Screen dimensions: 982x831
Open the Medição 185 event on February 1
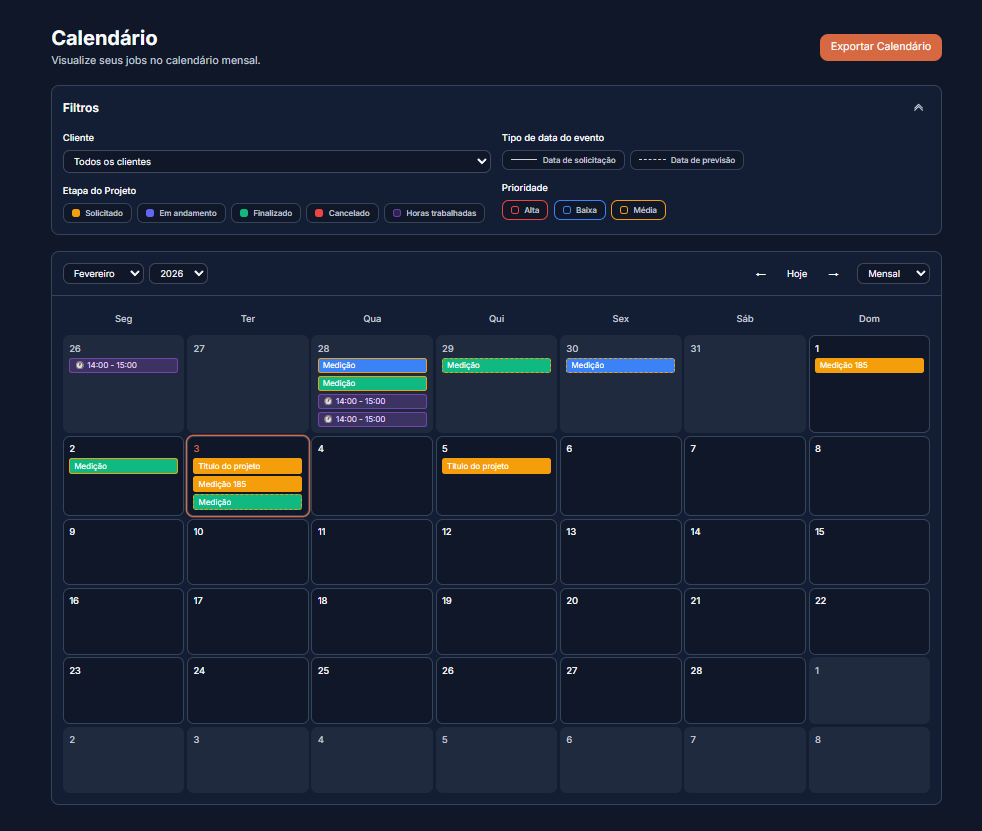point(868,364)
